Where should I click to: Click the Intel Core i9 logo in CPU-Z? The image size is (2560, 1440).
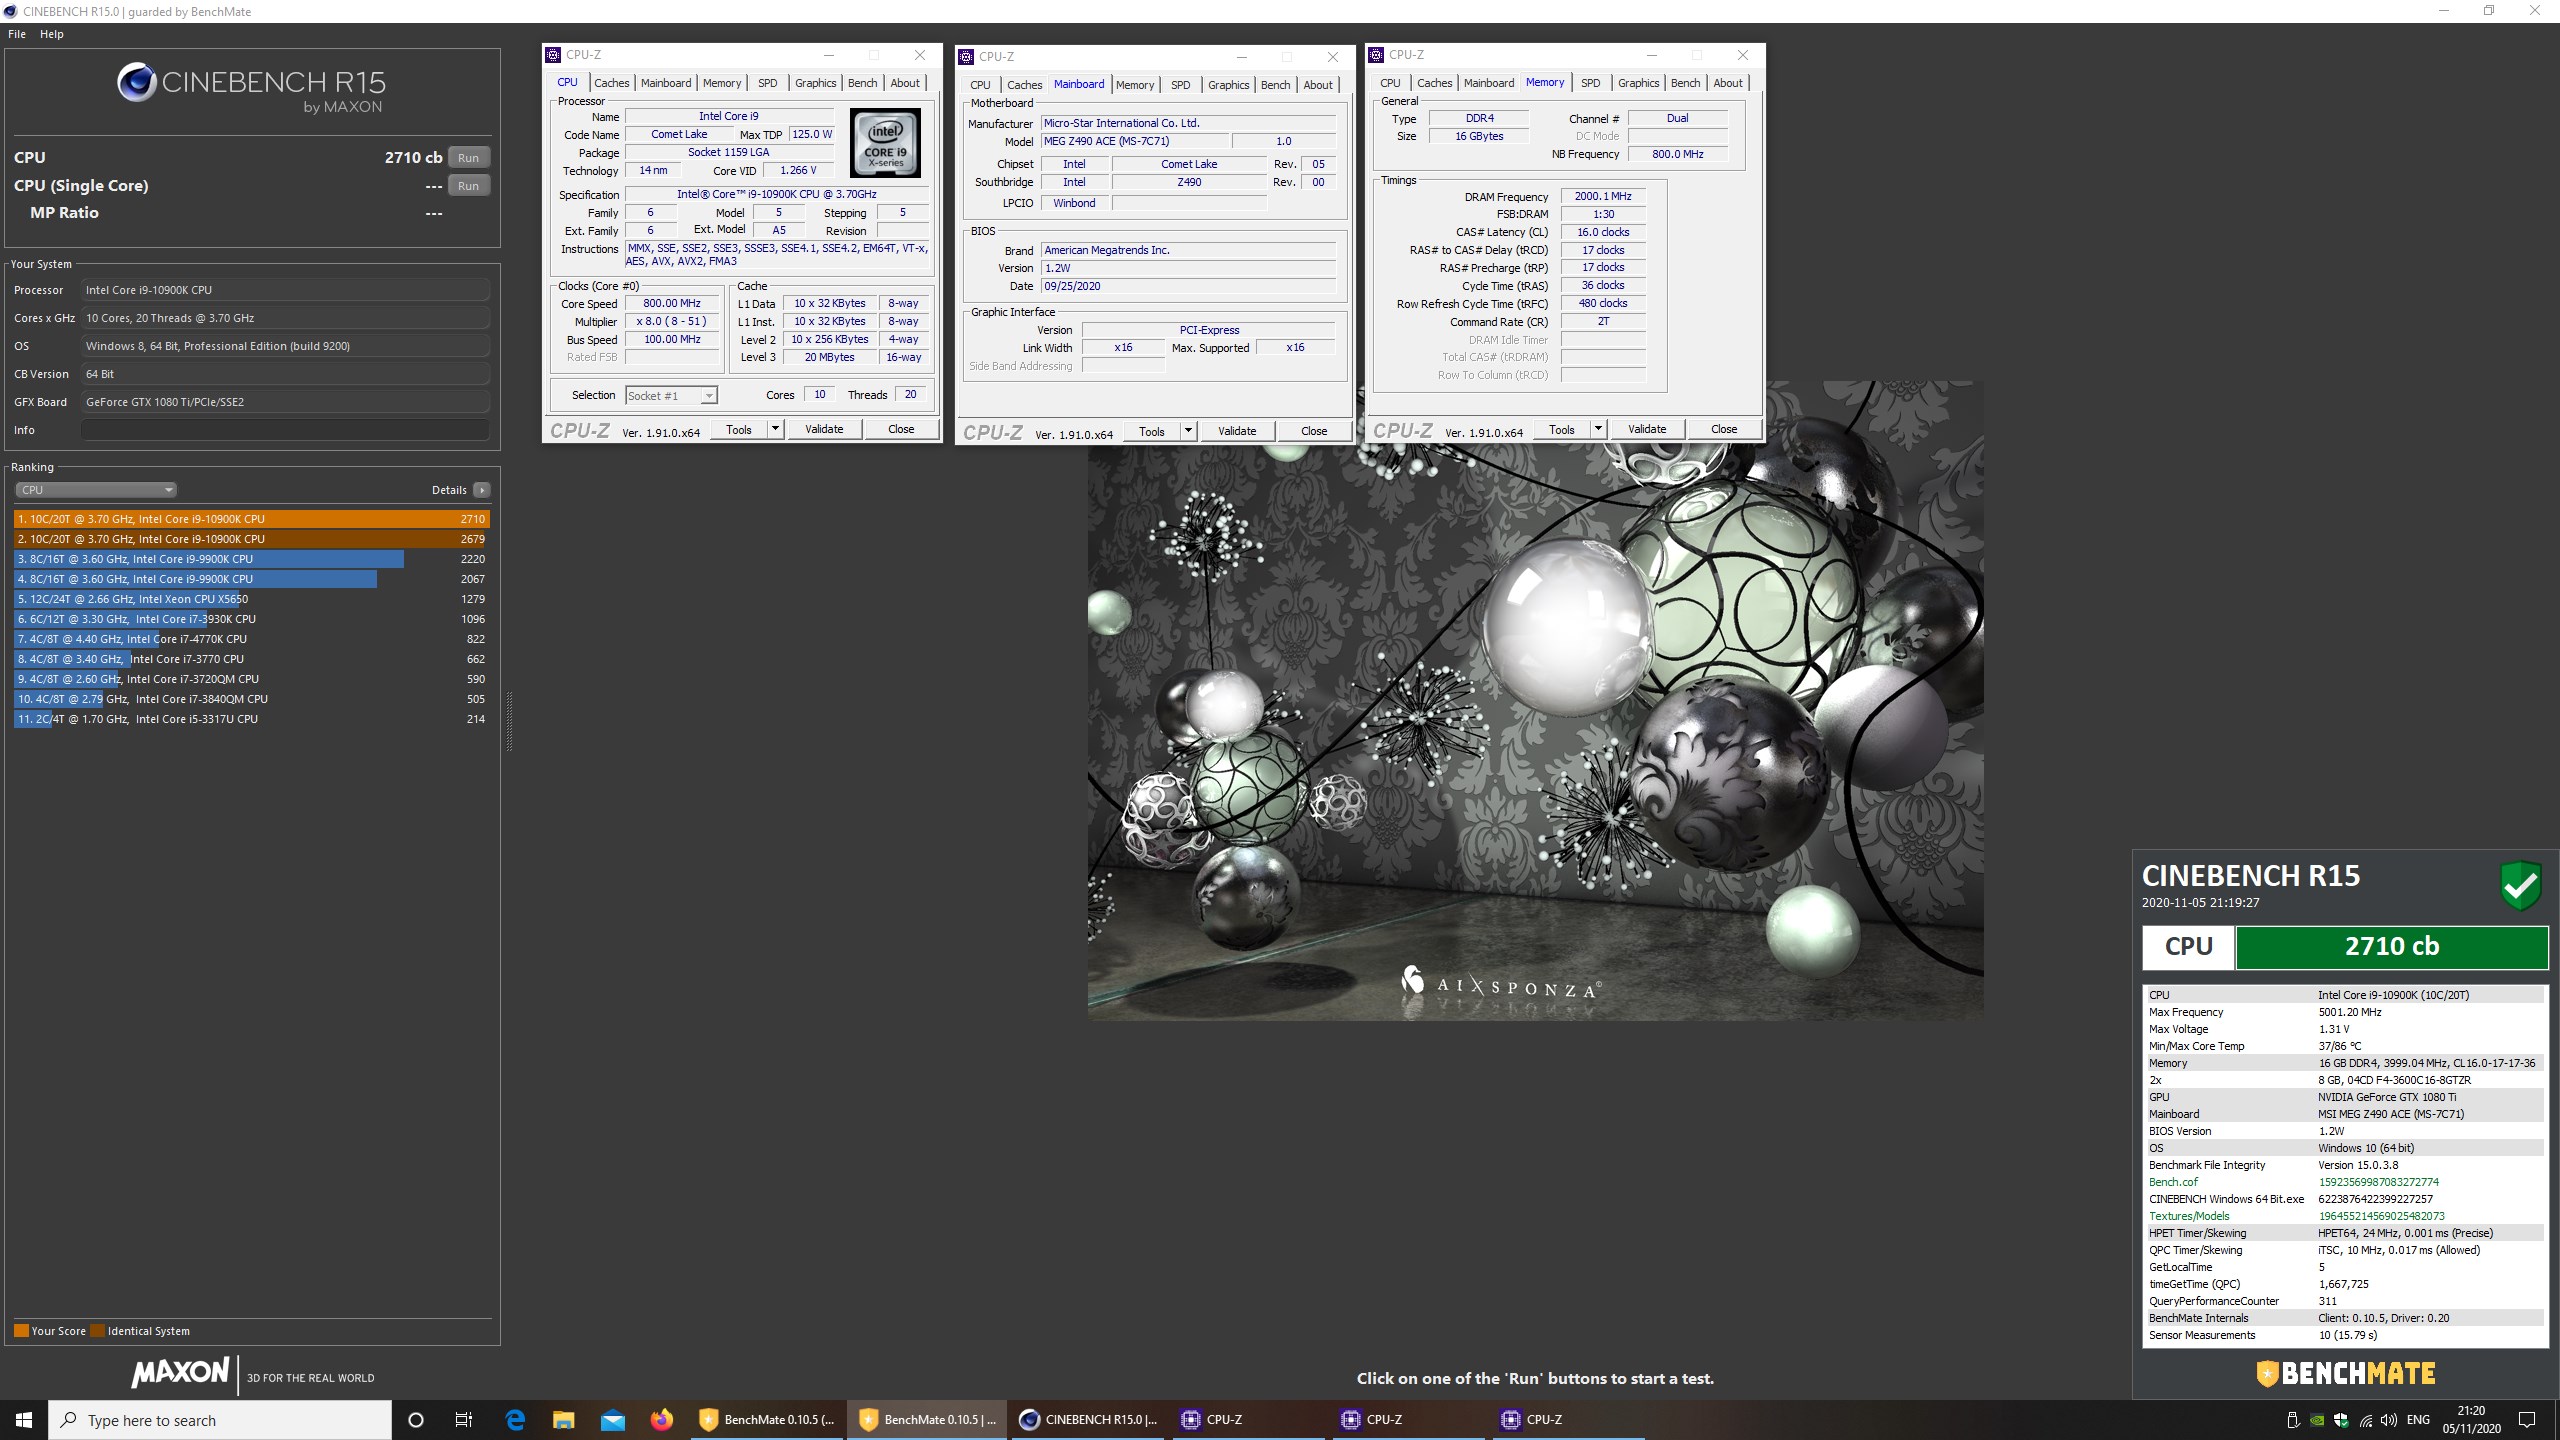click(x=885, y=143)
